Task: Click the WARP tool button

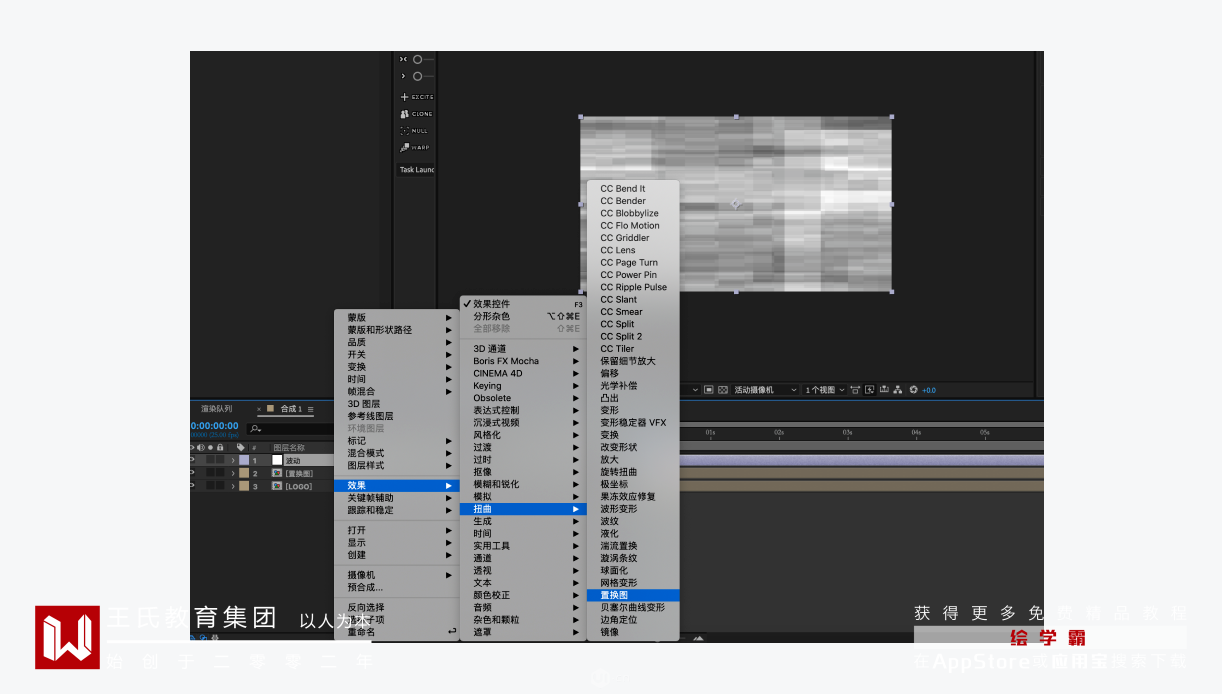Action: pos(416,147)
